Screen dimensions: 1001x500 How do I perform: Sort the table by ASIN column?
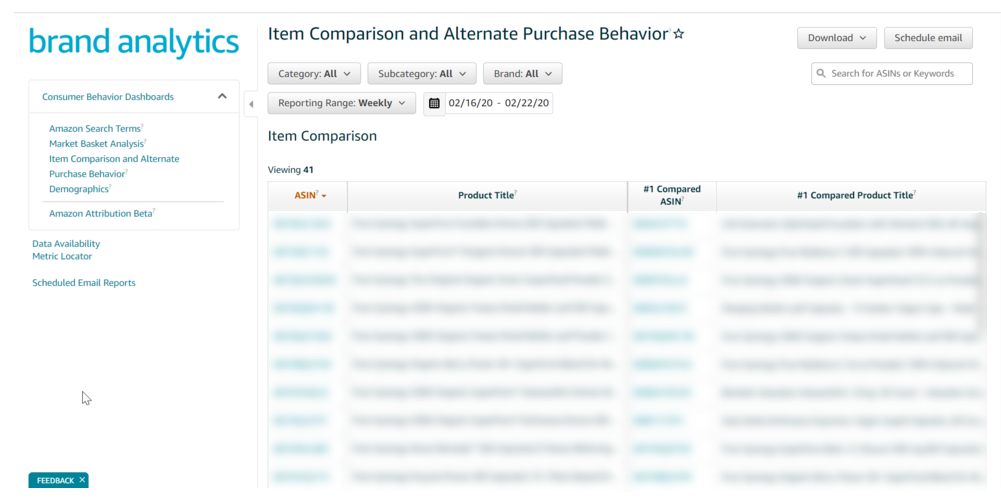[308, 196]
